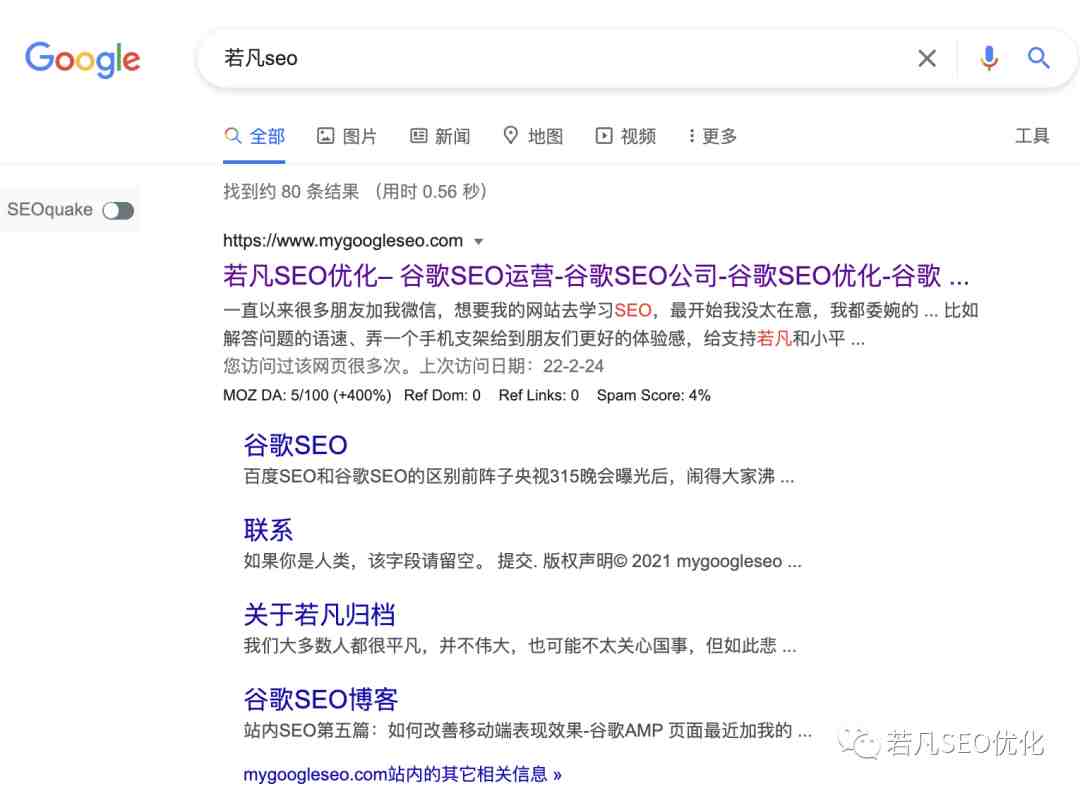Image resolution: width=1080 pixels, height=791 pixels.
Task: Click the 我们大多数人都很平凡 snippet
Action: (520, 646)
